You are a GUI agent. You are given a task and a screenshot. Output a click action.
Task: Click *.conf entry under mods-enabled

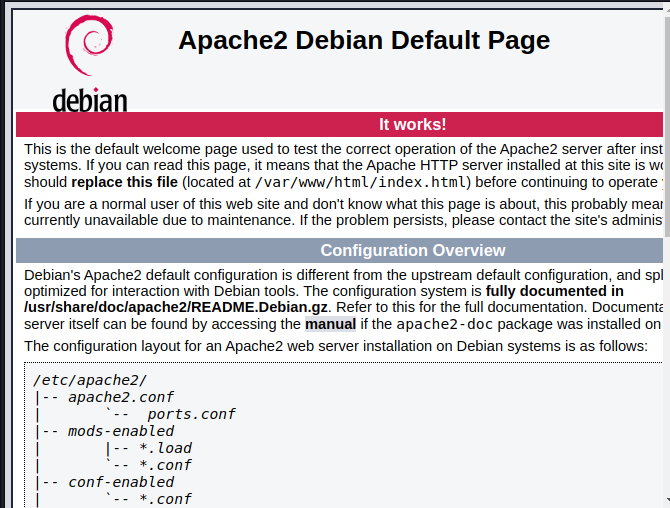(165, 465)
